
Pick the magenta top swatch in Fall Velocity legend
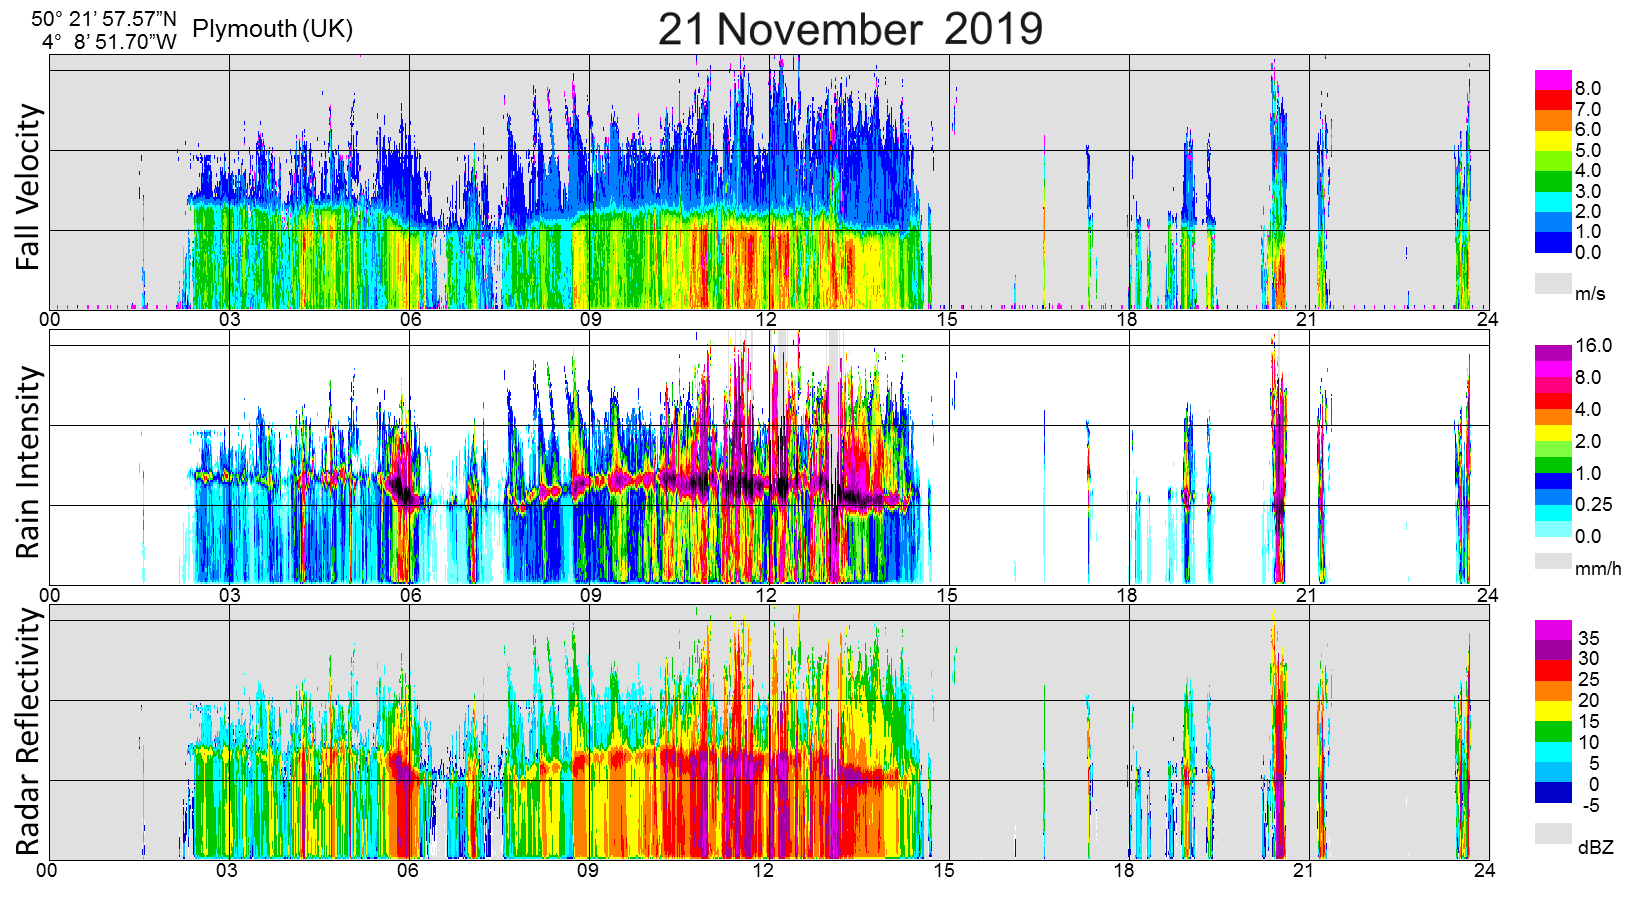point(1553,80)
